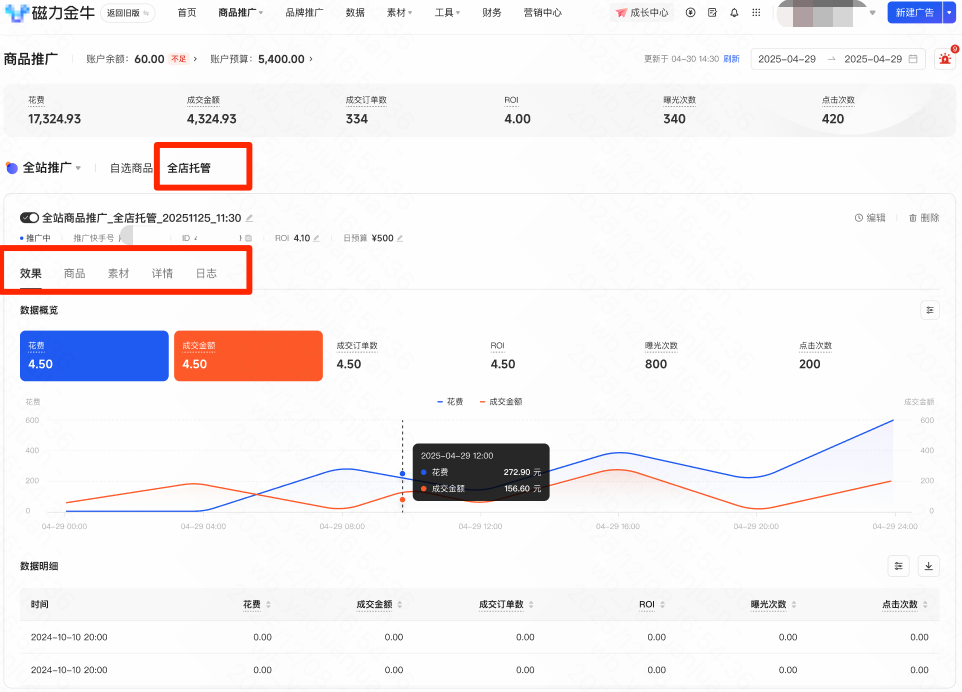
Task: Switch to 自选商品 tab
Action: point(131,168)
